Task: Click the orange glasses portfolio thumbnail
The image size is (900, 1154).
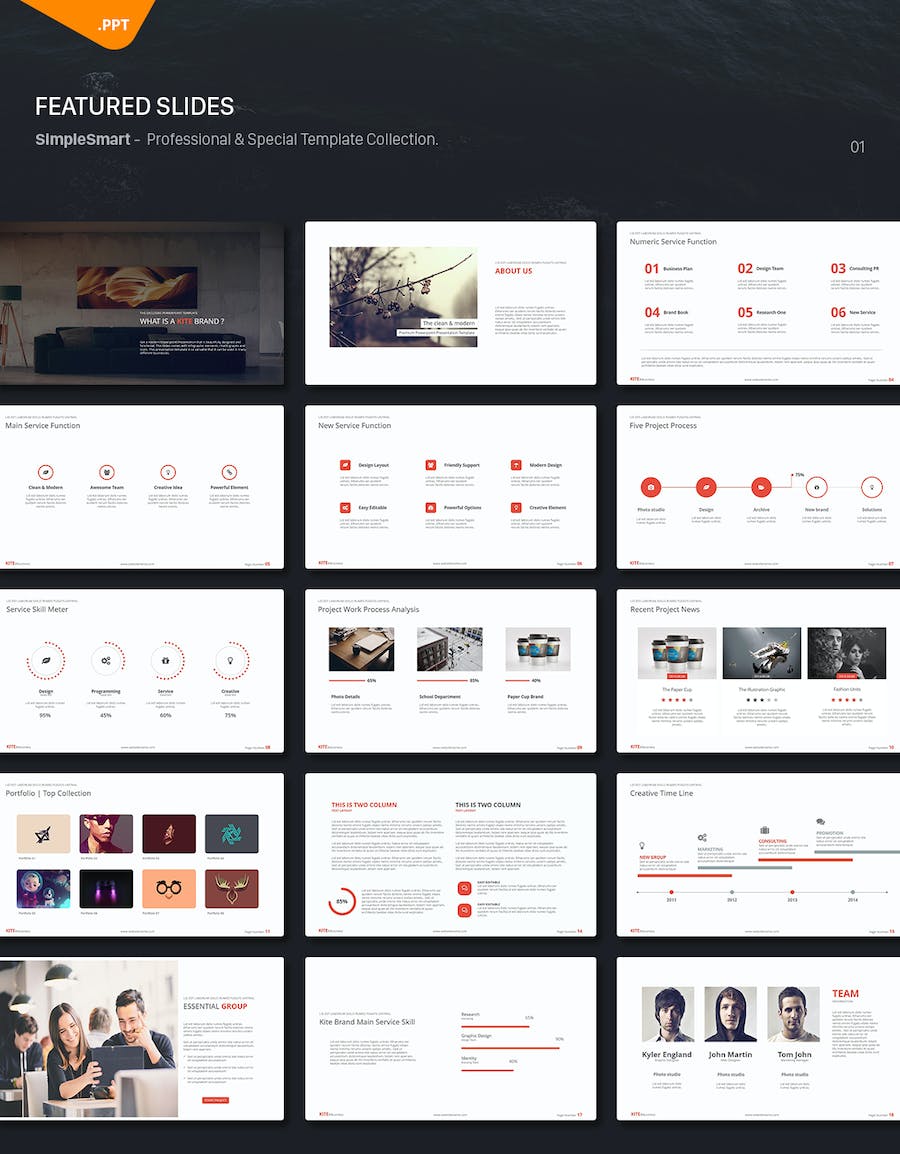Action: (x=169, y=888)
